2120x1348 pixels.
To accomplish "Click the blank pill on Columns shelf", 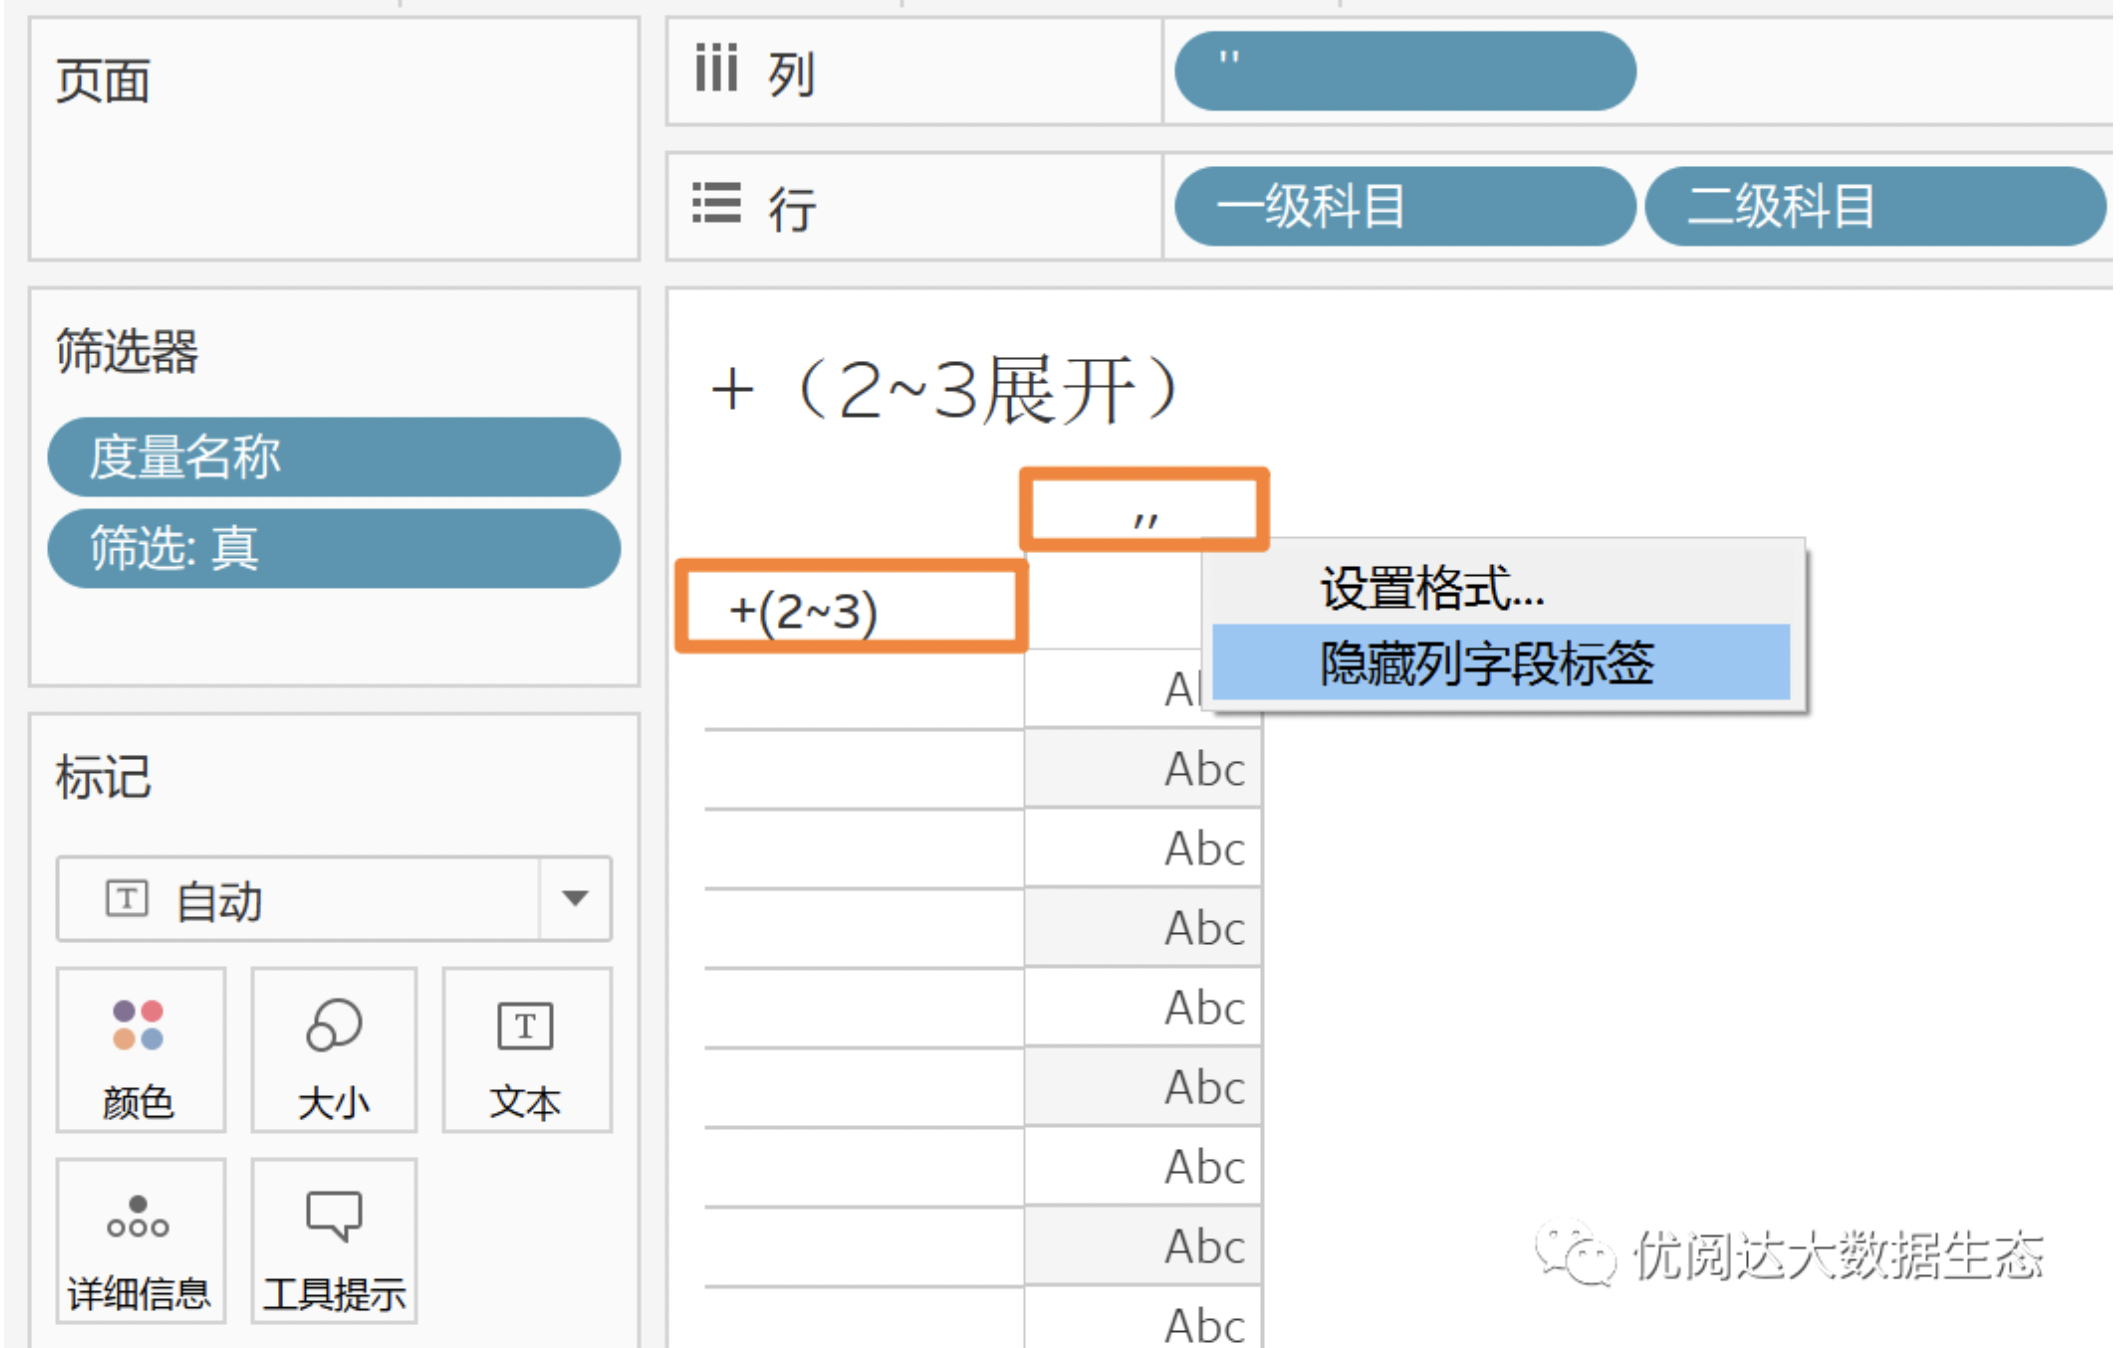I will pyautogui.click(x=1404, y=70).
